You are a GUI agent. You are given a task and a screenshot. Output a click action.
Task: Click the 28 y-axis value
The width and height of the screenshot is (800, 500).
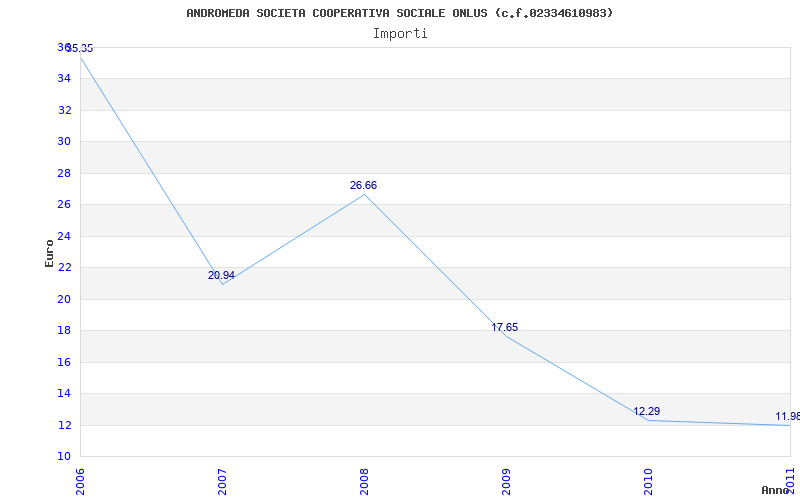(64, 173)
